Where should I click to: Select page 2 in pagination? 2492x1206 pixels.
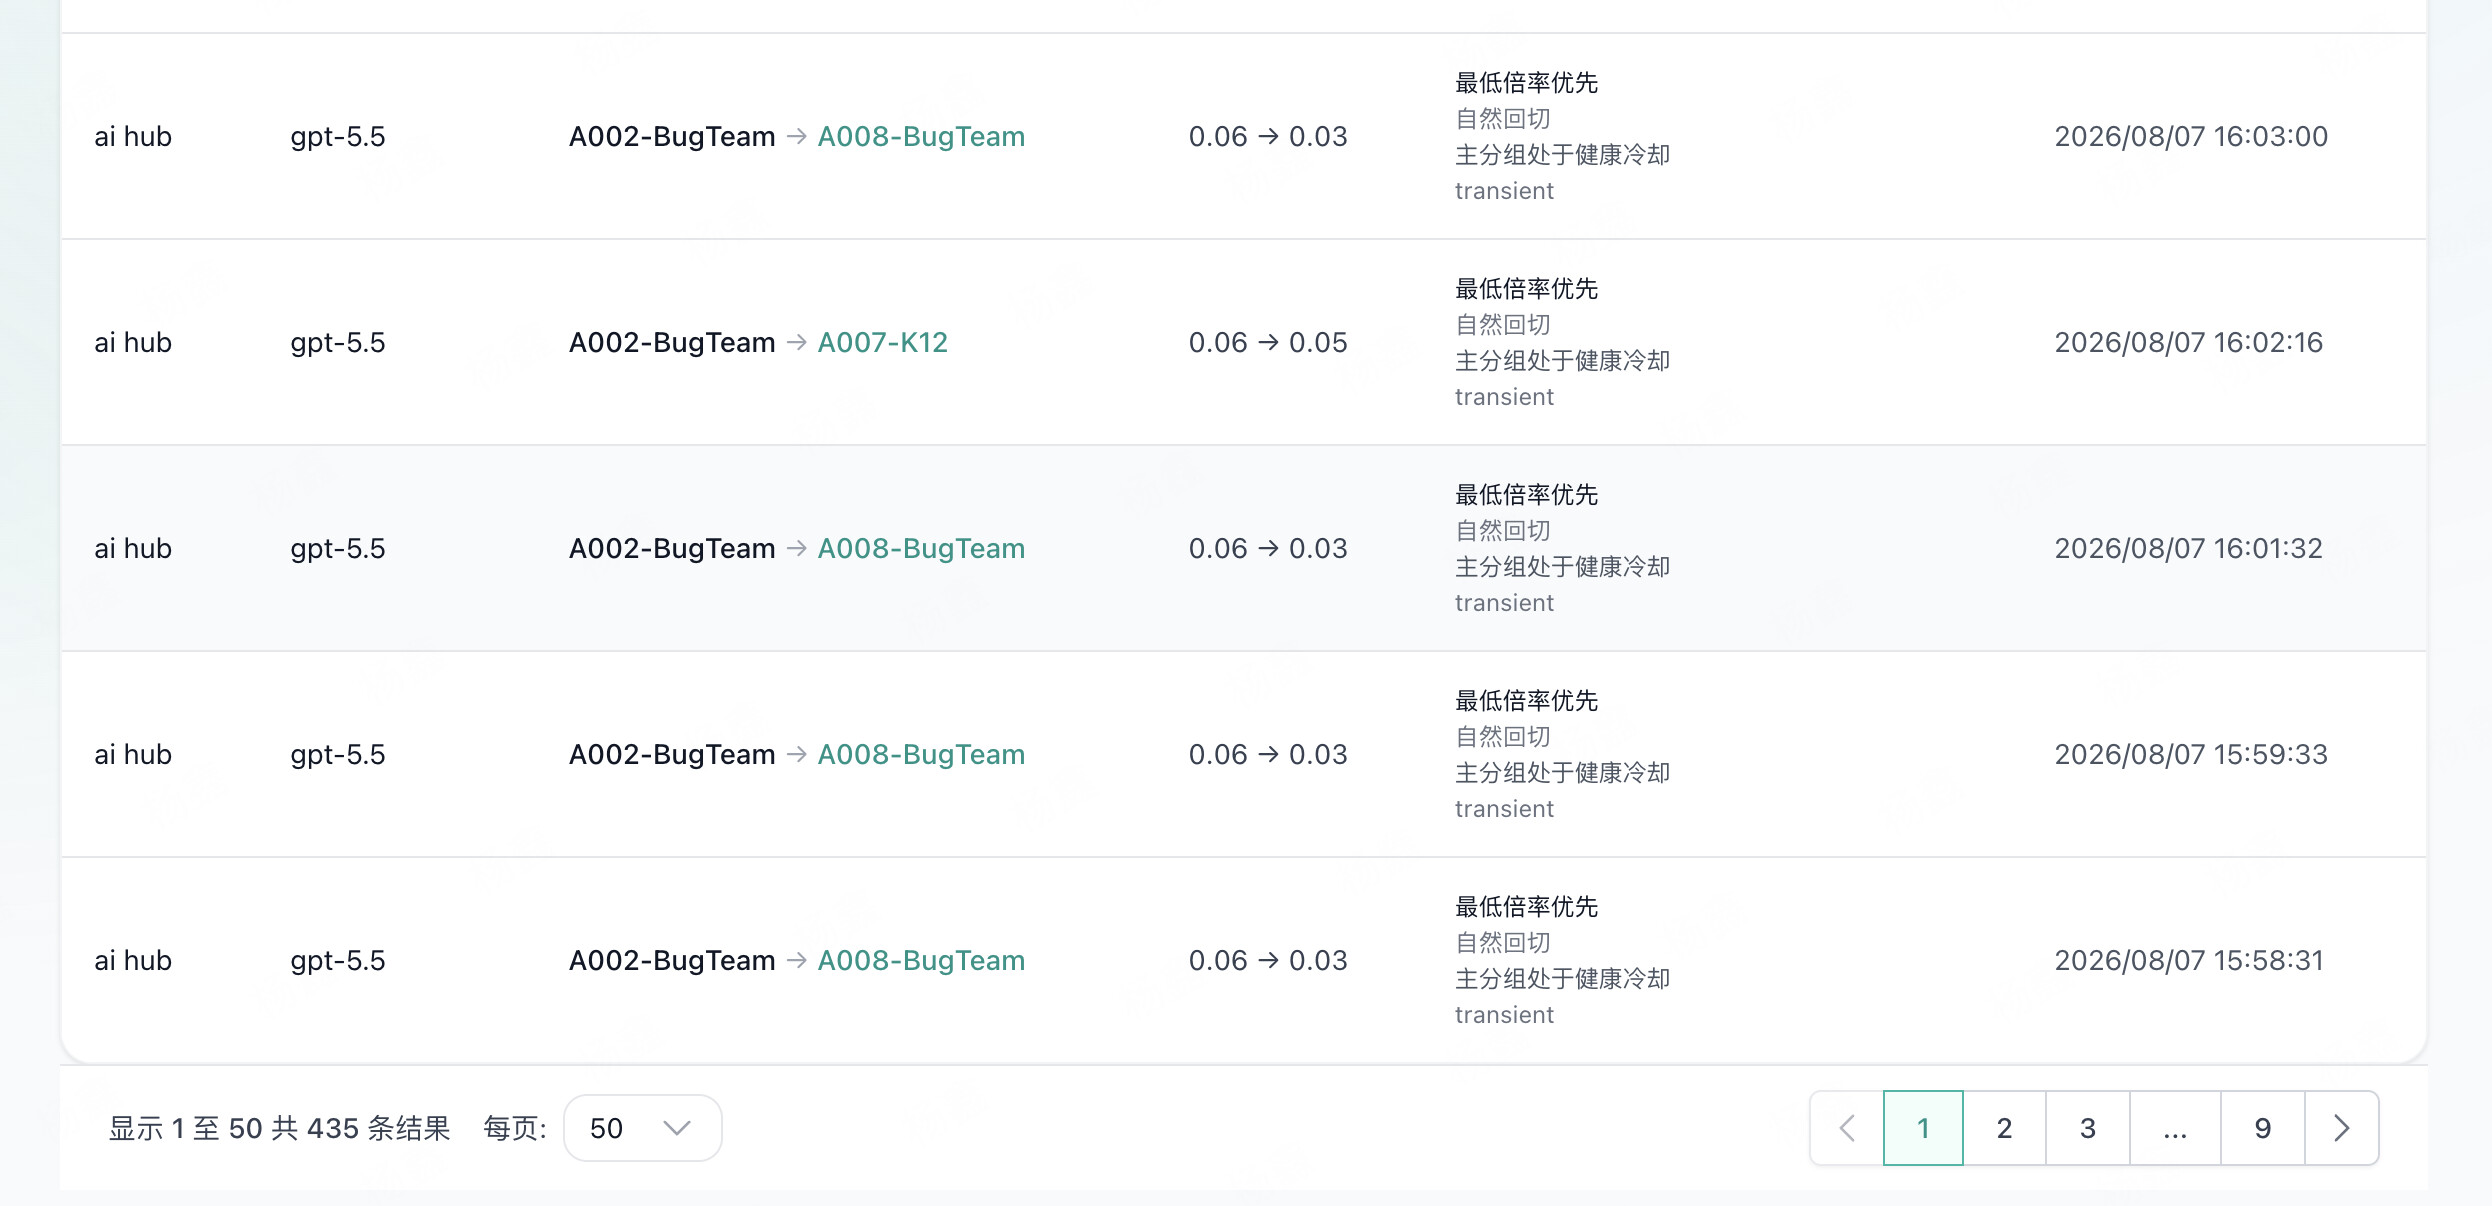pos(2004,1128)
